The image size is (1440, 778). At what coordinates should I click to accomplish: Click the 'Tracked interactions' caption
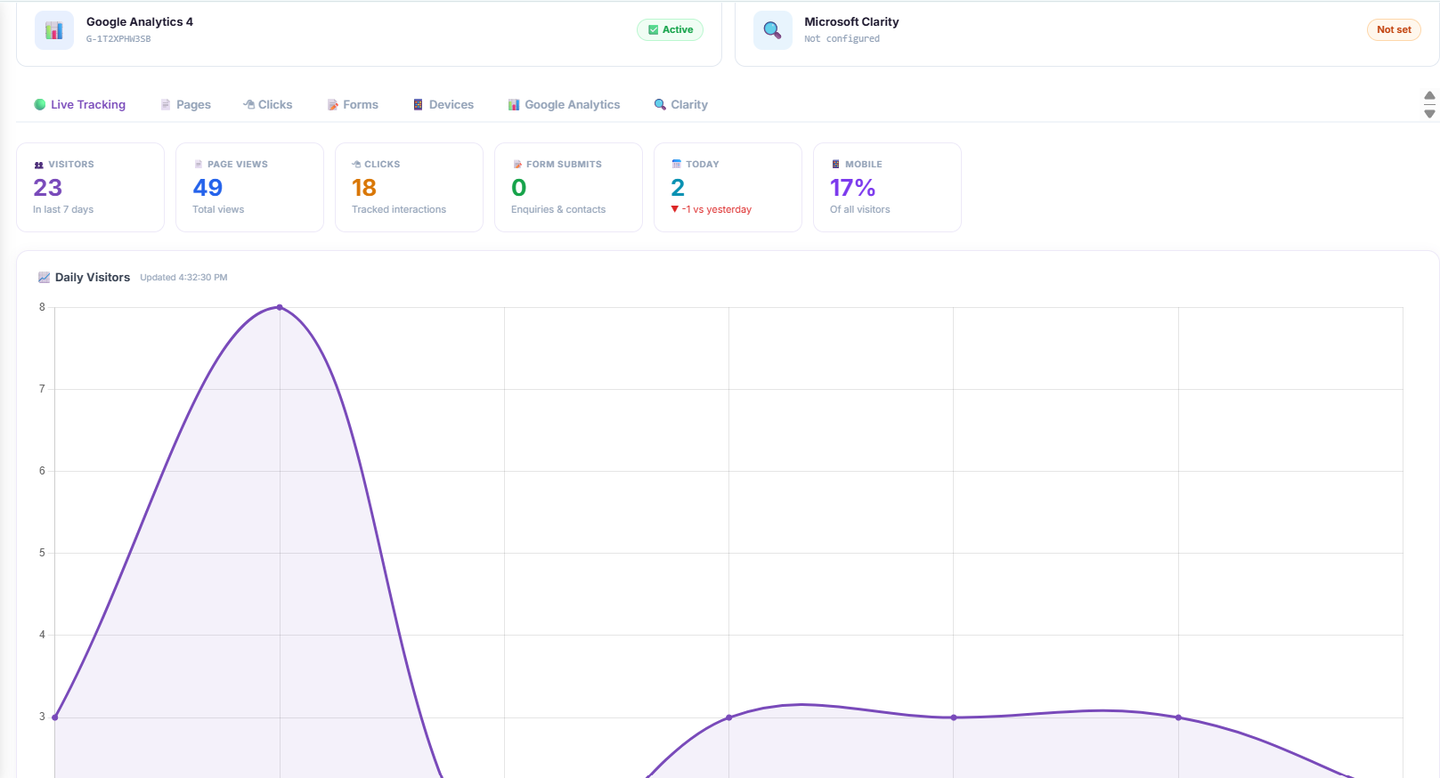(x=399, y=210)
